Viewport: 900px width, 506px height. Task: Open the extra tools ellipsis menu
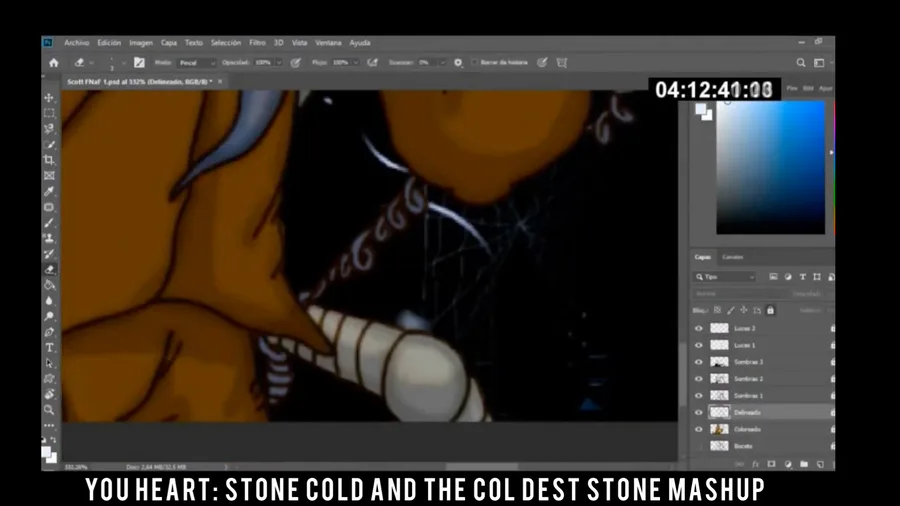click(x=49, y=425)
